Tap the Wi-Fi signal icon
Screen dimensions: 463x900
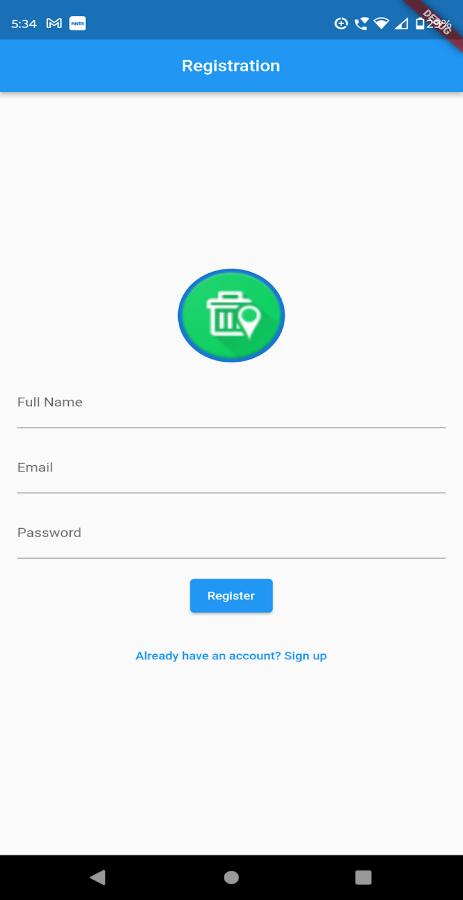(380, 24)
